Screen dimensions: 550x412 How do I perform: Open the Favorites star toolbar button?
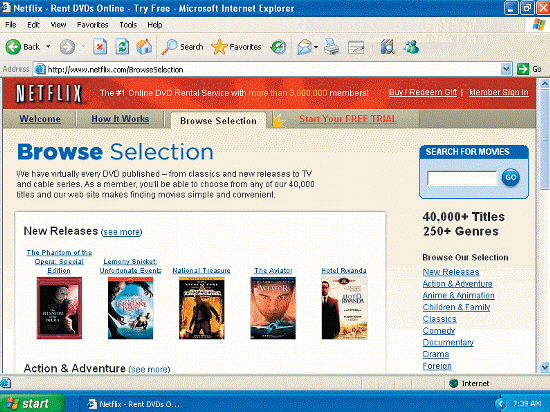click(236, 47)
